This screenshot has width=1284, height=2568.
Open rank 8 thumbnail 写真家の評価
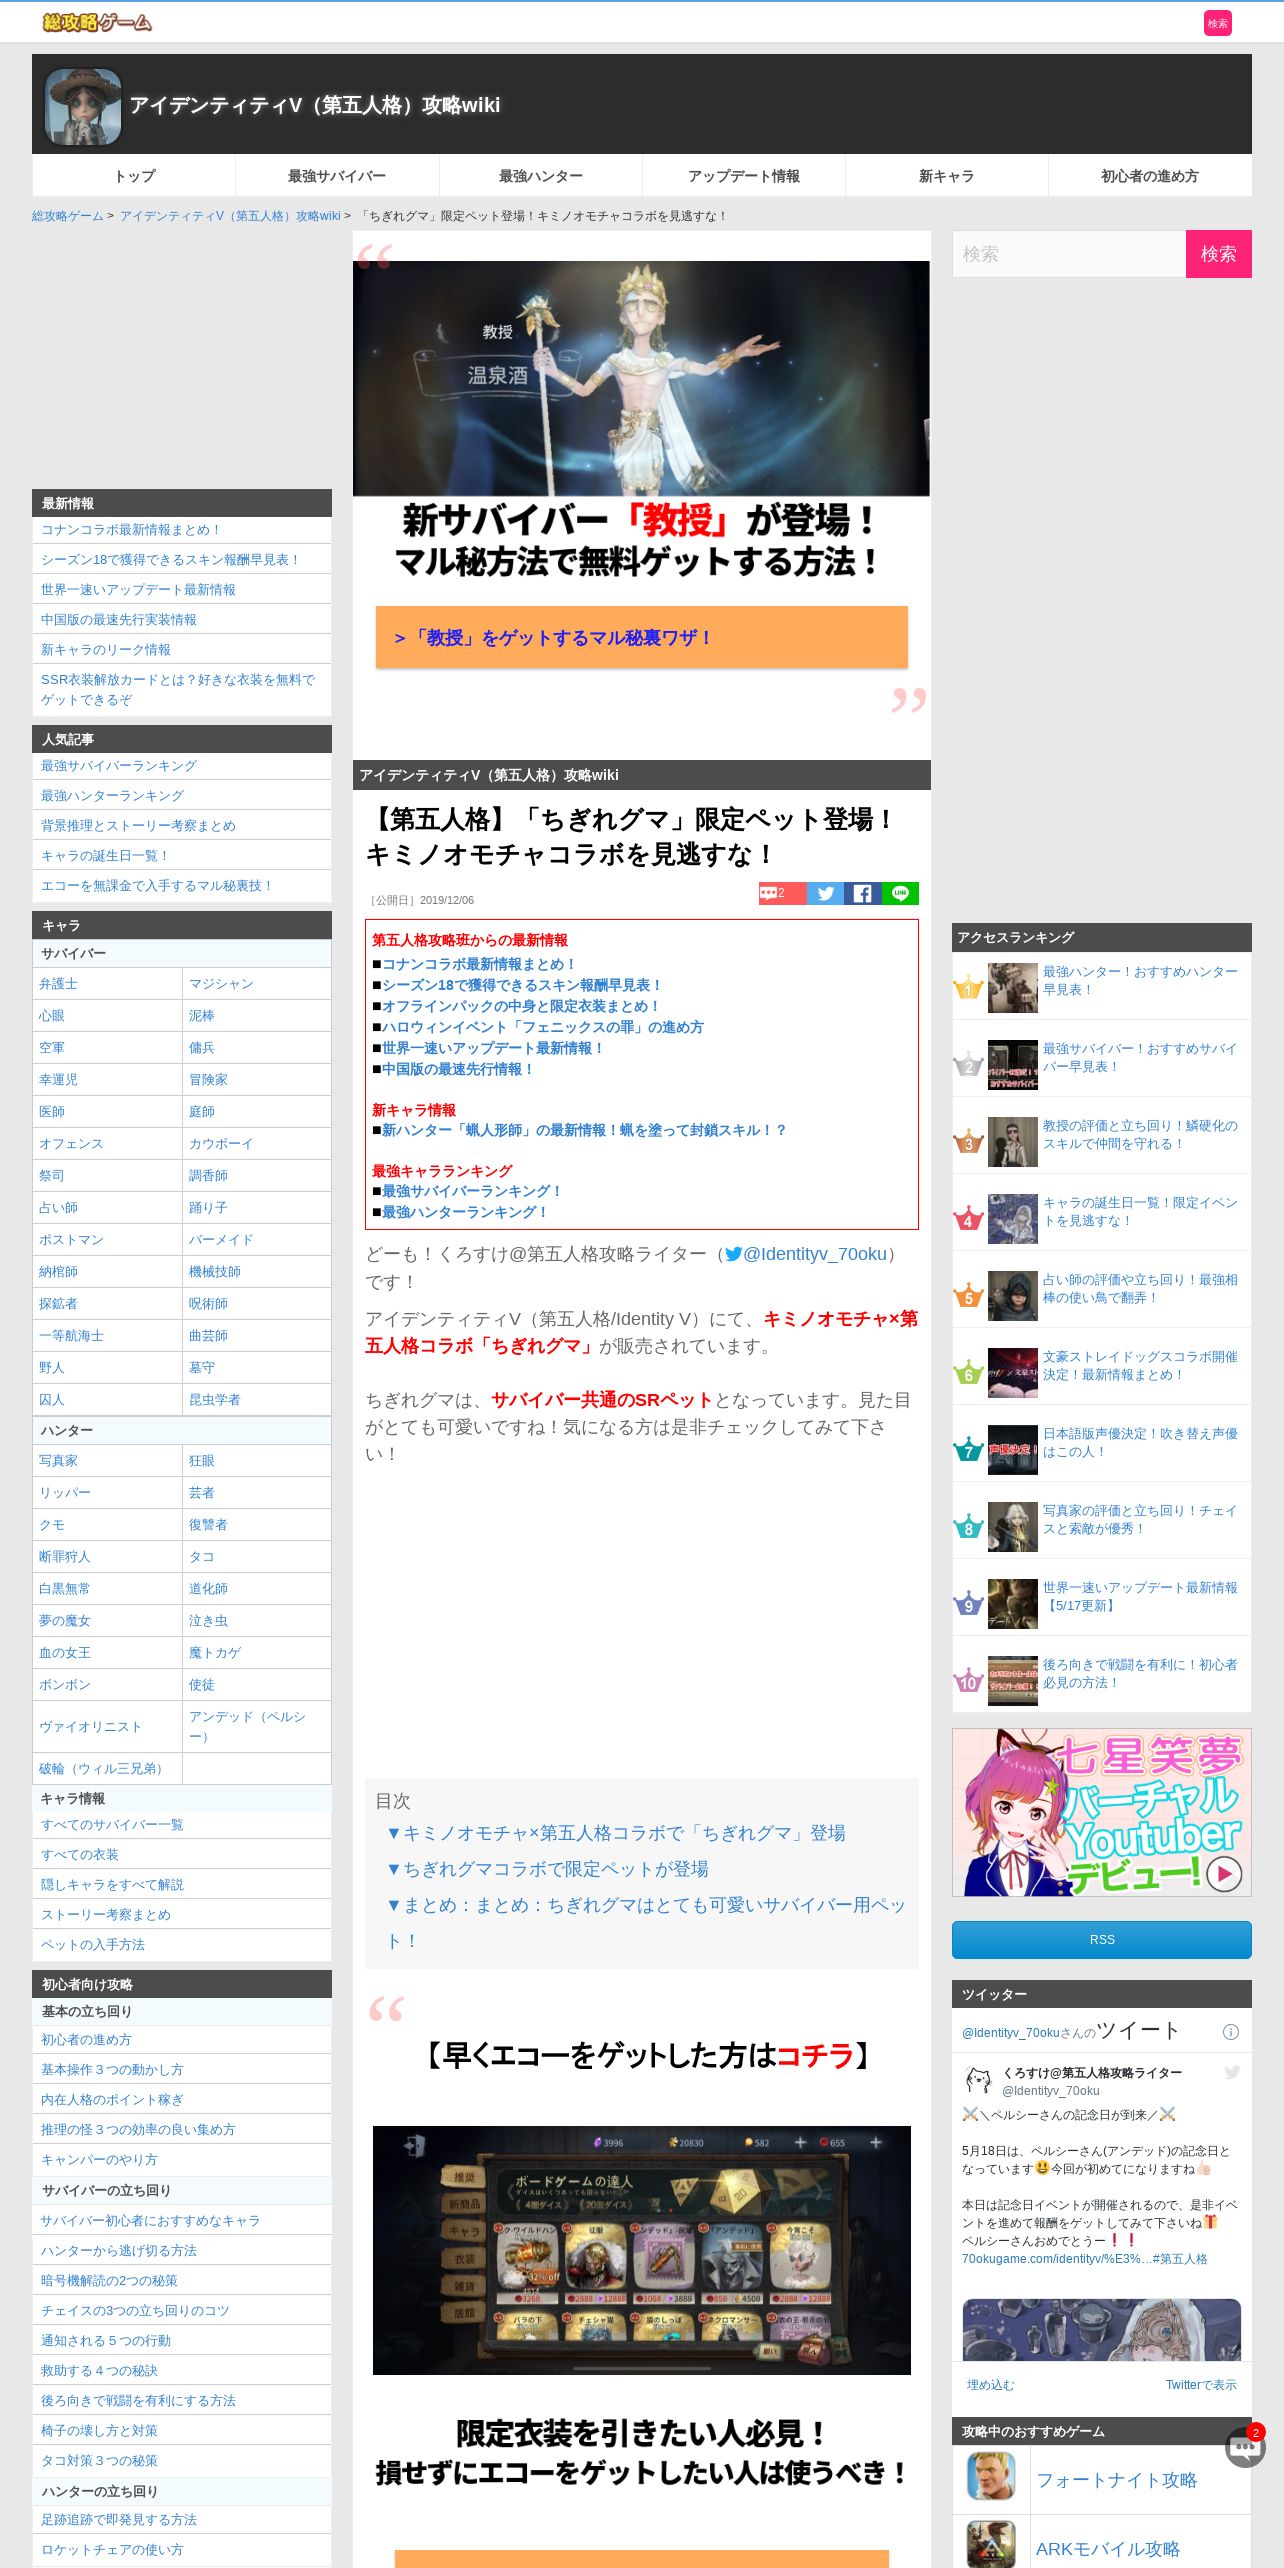(1013, 1527)
